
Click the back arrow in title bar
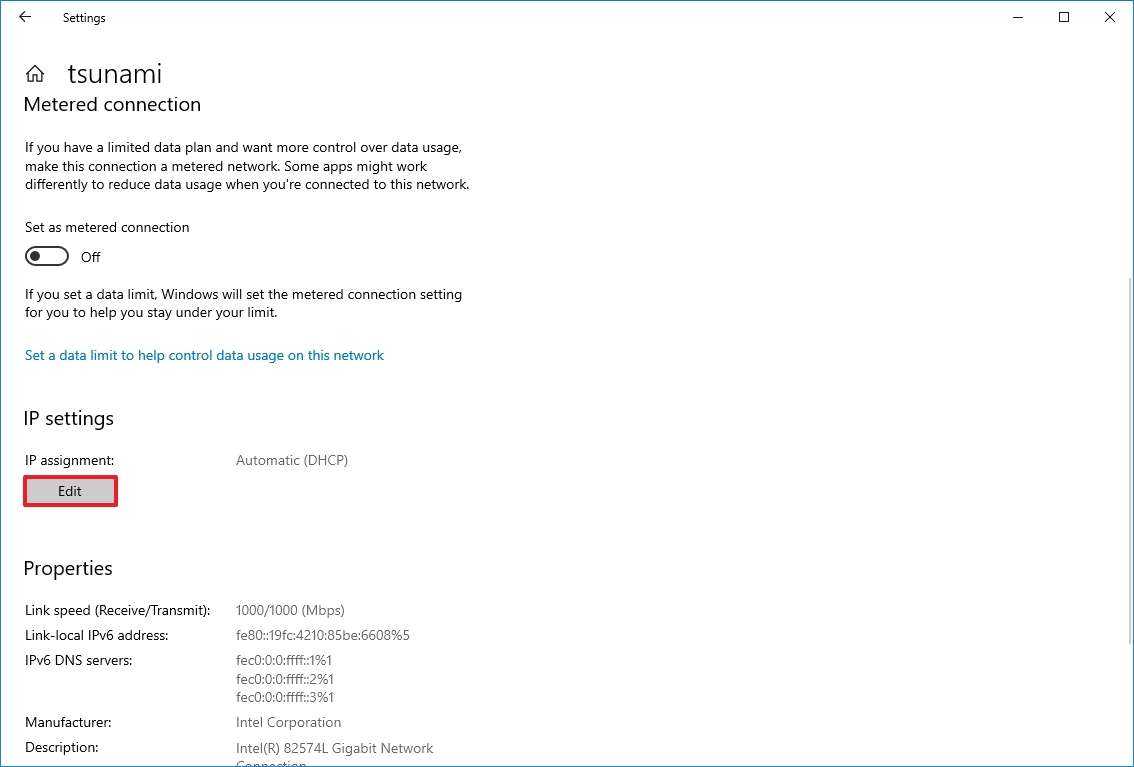[25, 17]
